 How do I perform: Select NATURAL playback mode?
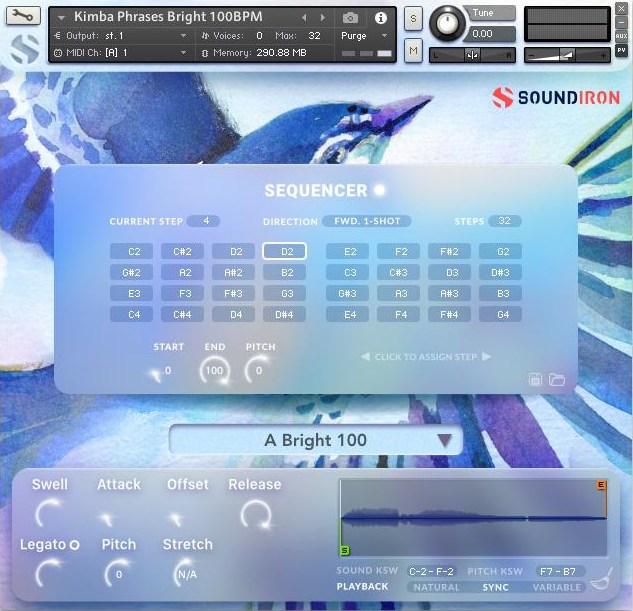pyautogui.click(x=436, y=587)
